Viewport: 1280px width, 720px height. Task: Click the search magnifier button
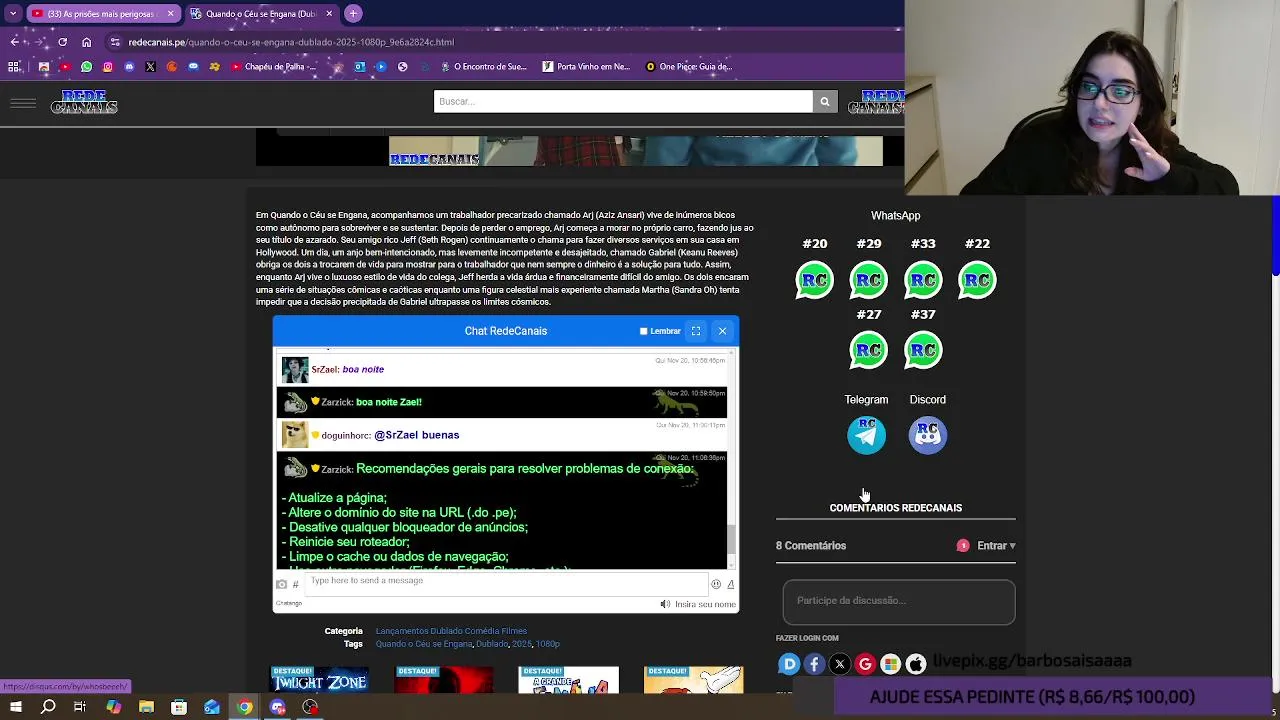(x=825, y=101)
